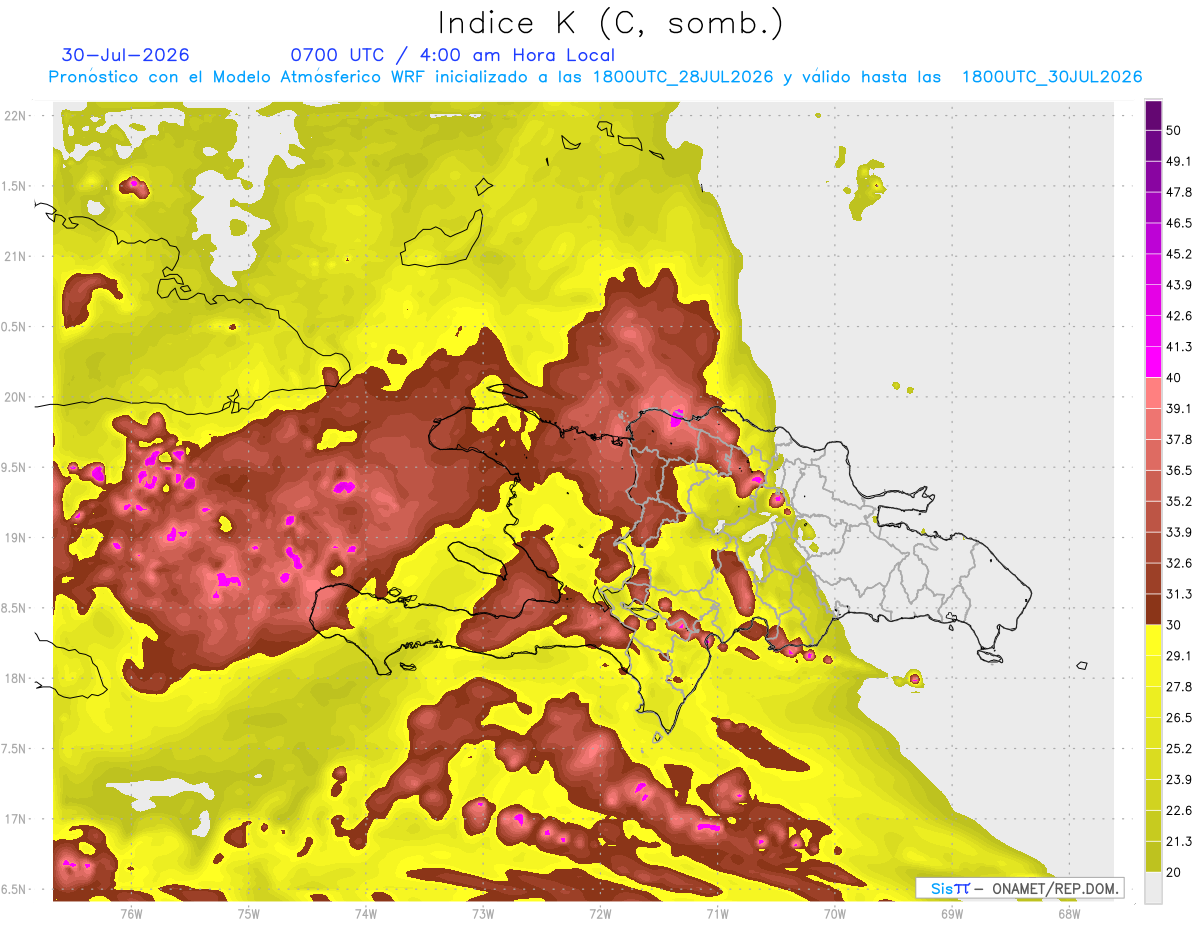Viewport: 1200px width, 927px height.
Task: Click the legend value '25.2'
Action: point(1179,749)
